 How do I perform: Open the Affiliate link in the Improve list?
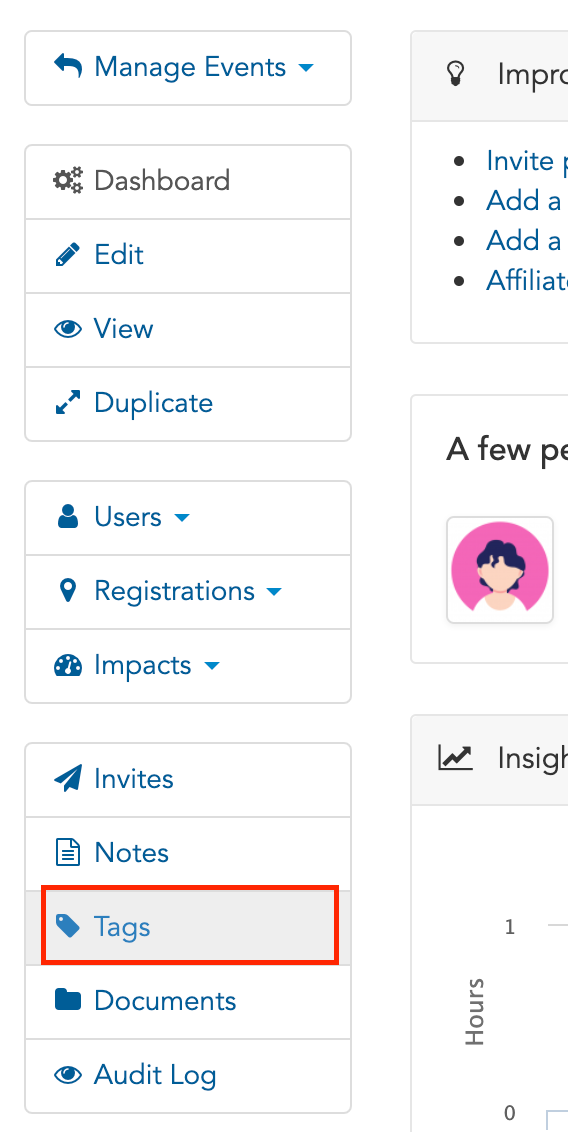tap(527, 279)
